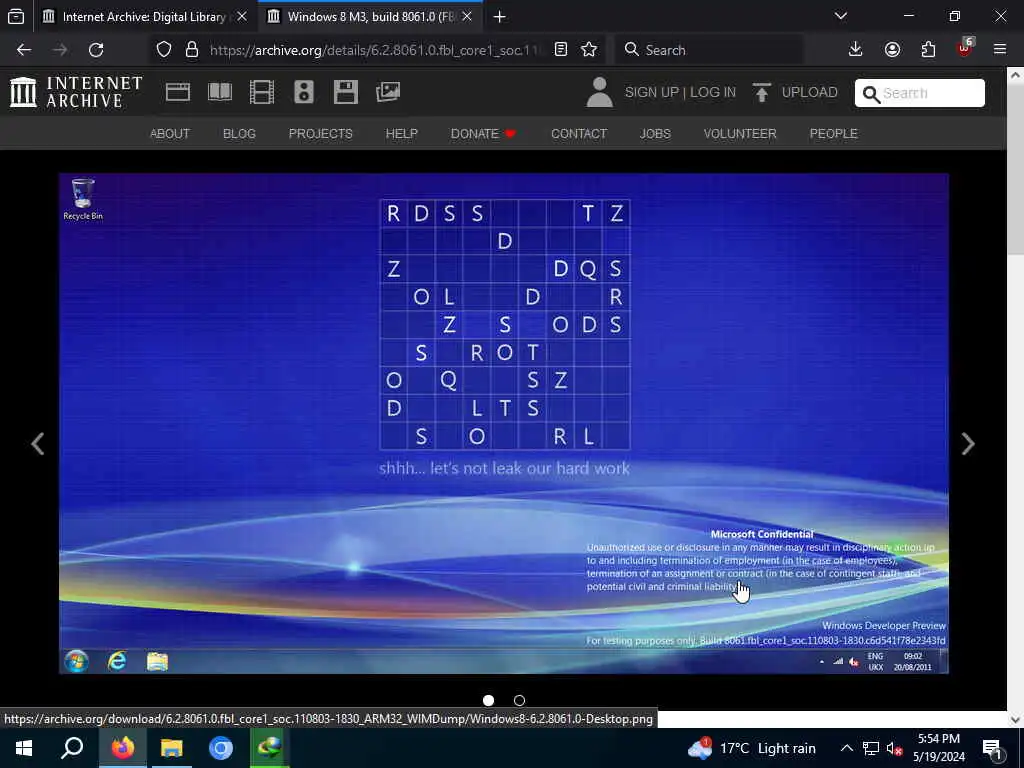Screen dimensions: 1024x768
Task: Show the next carousel image
Action: click(x=968, y=444)
